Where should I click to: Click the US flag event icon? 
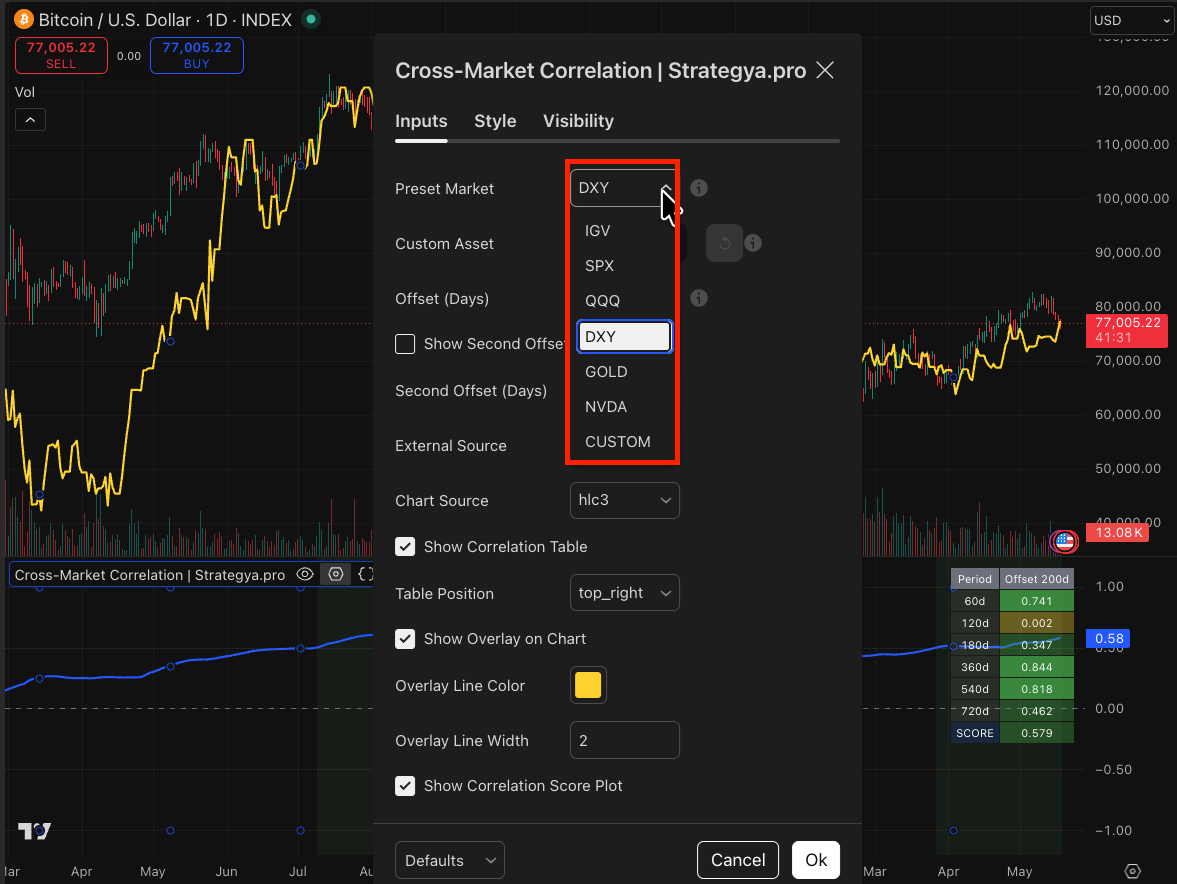click(1064, 540)
